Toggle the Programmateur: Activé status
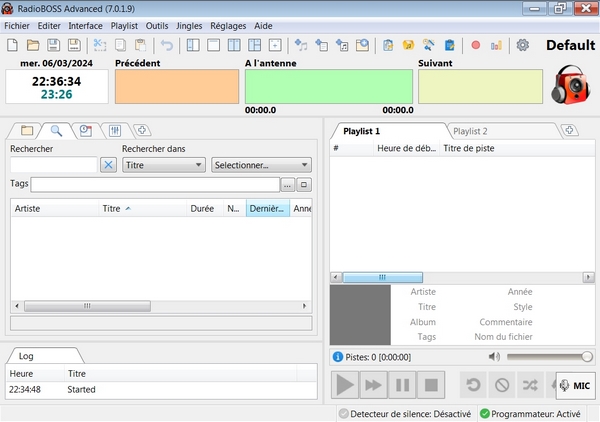Viewport: 600px width, 422px height. 531,414
